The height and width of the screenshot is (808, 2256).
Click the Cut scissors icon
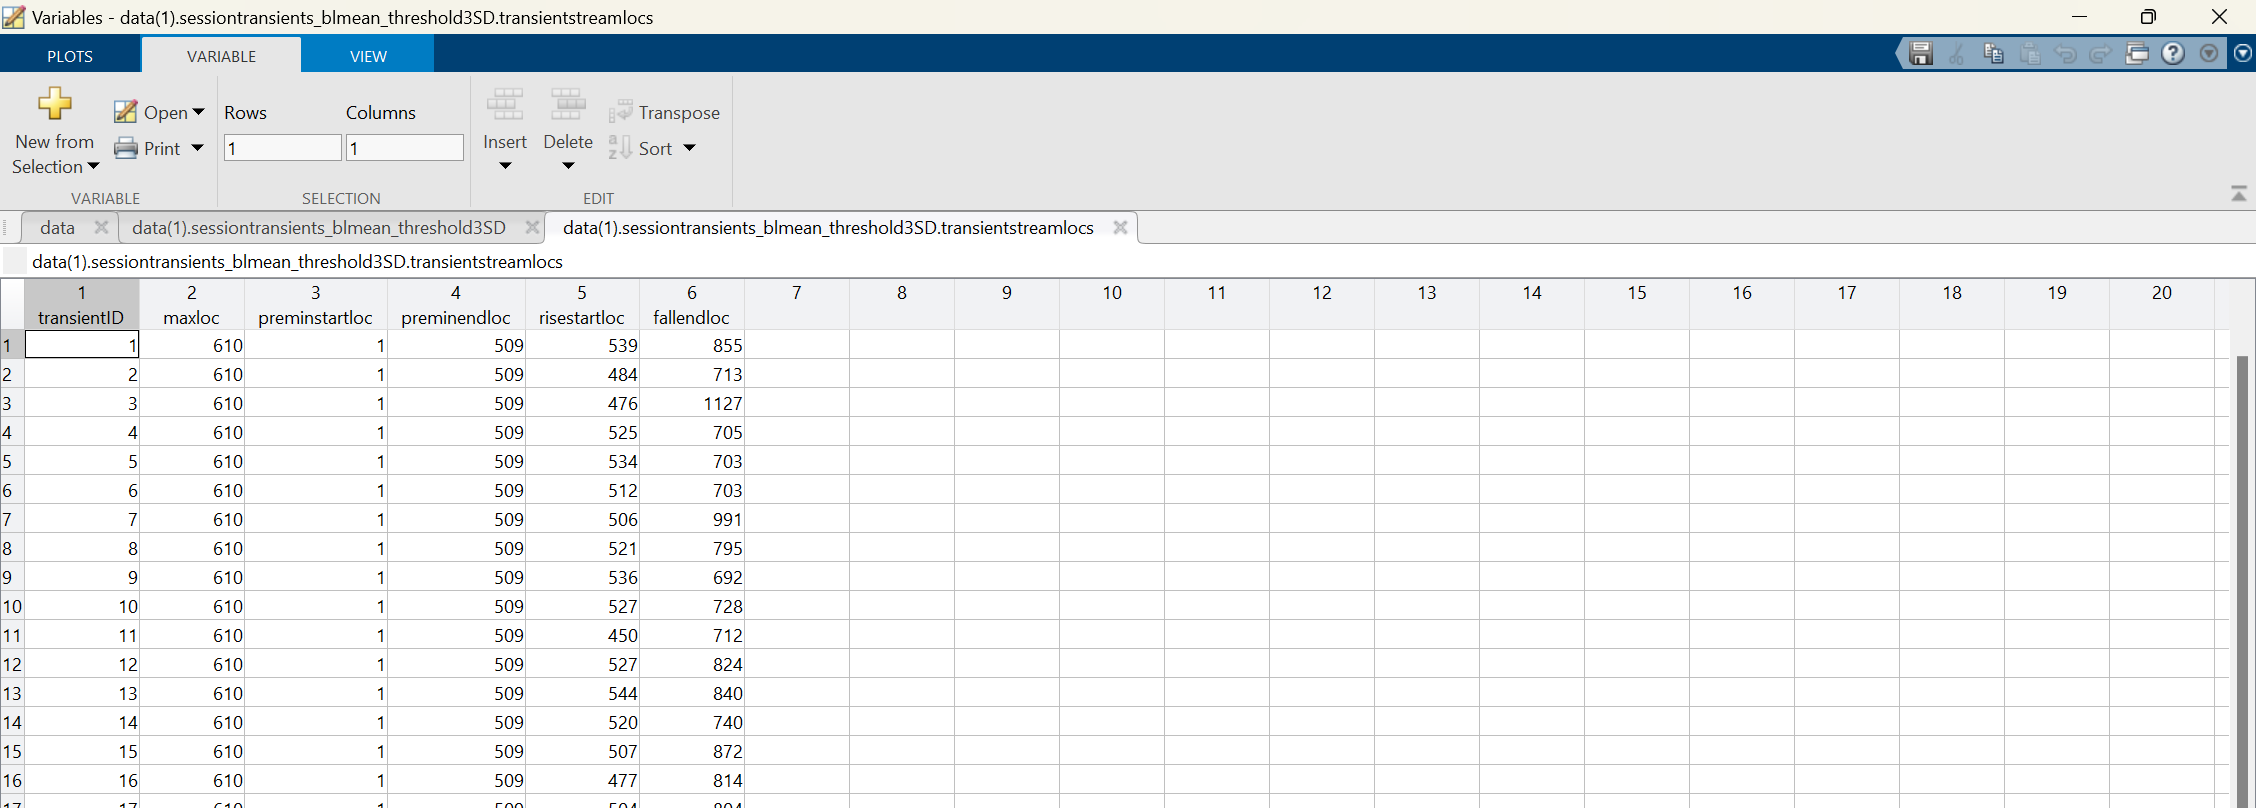pos(1957,54)
